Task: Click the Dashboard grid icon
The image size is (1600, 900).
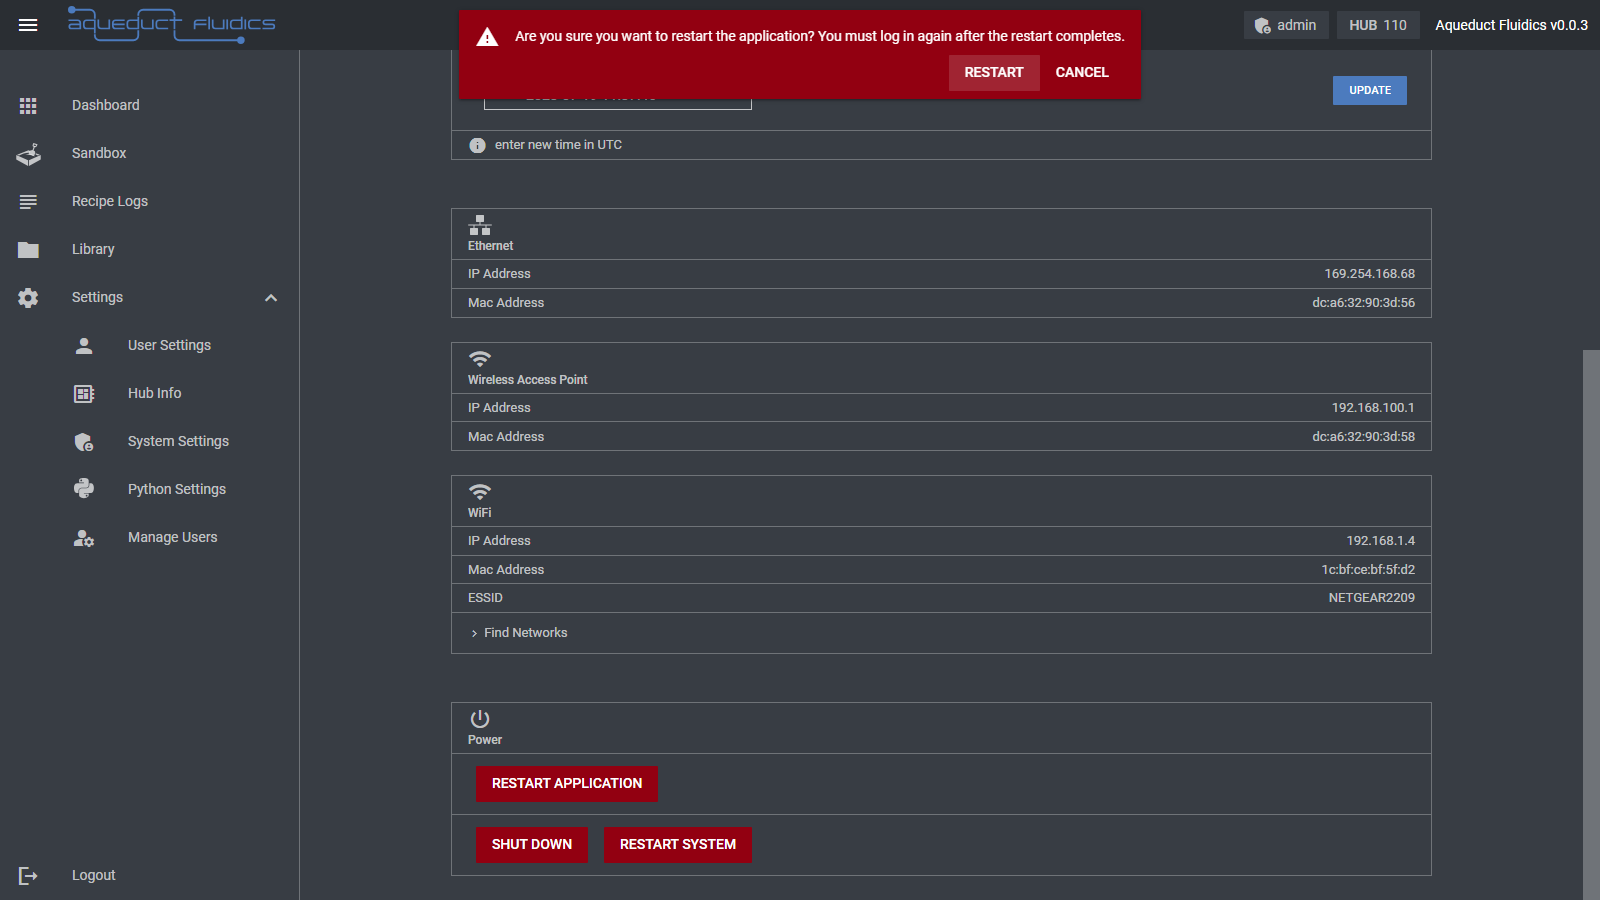Action: (28, 105)
